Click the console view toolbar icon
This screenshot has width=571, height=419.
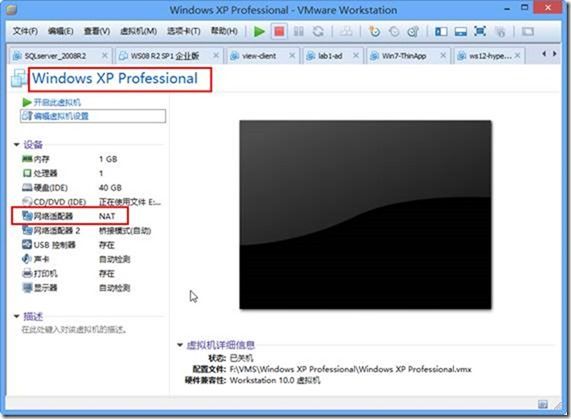click(x=528, y=32)
